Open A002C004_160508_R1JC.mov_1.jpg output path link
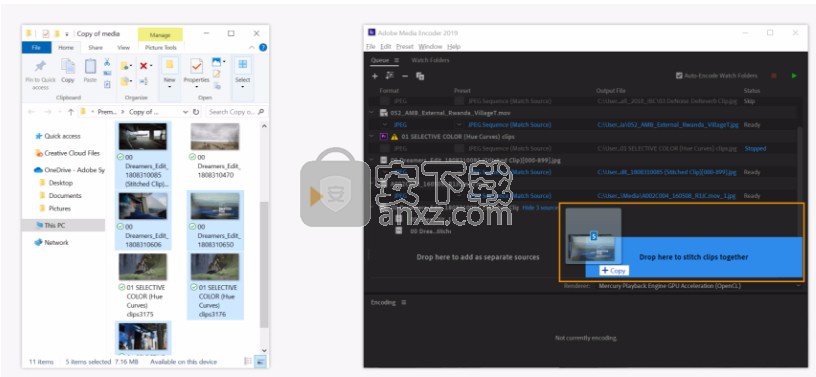 tap(667, 196)
